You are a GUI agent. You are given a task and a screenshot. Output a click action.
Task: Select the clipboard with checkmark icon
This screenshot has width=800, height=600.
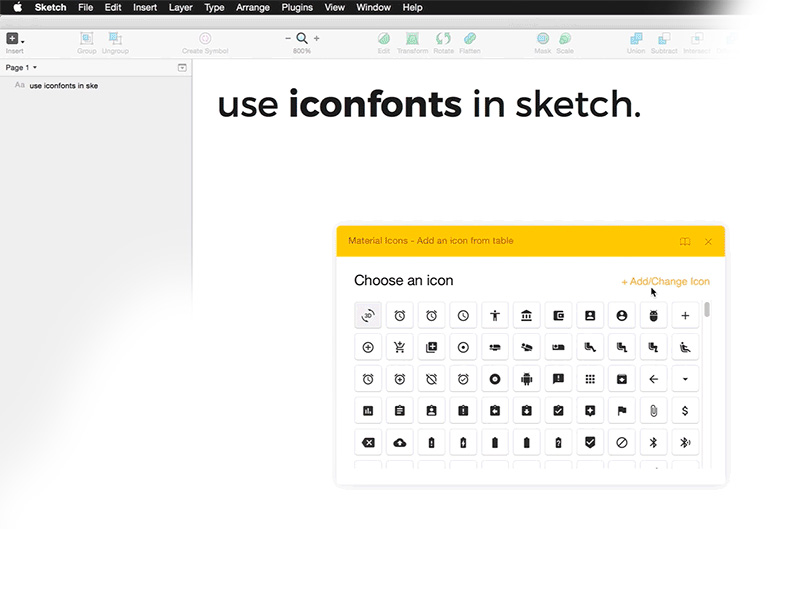click(558, 411)
